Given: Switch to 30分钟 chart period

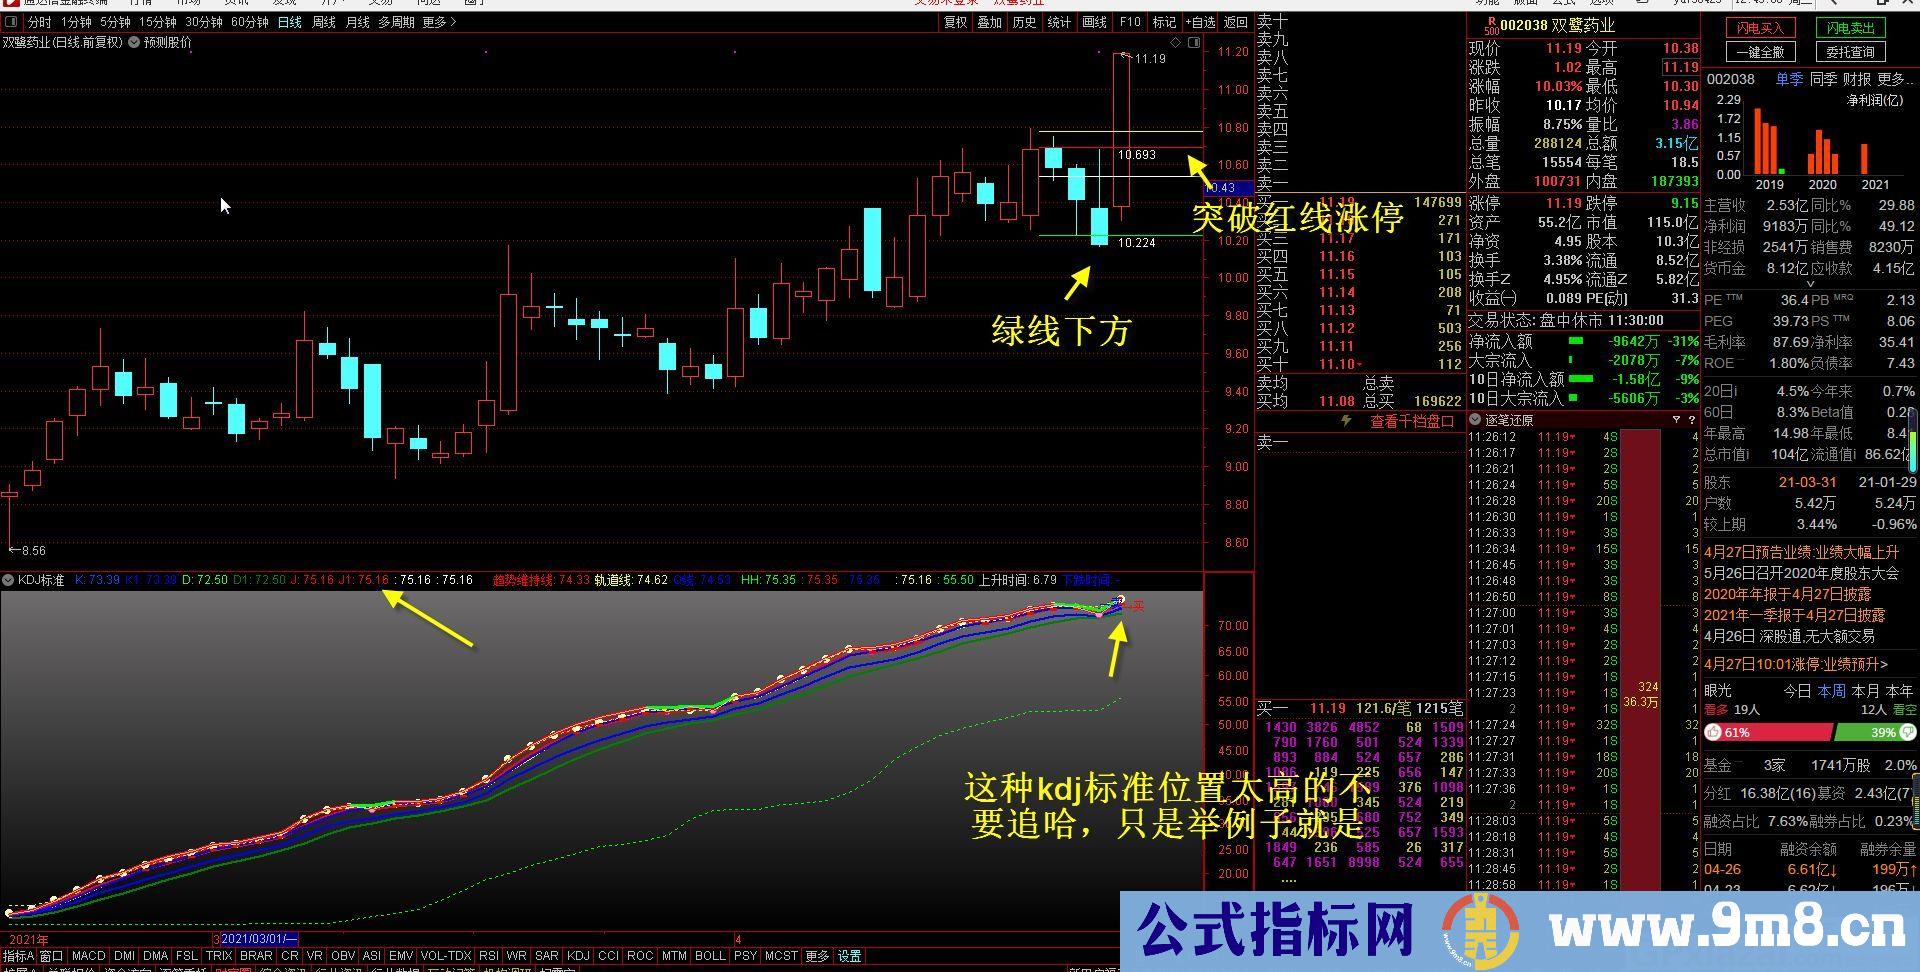Looking at the screenshot, I should [x=204, y=21].
